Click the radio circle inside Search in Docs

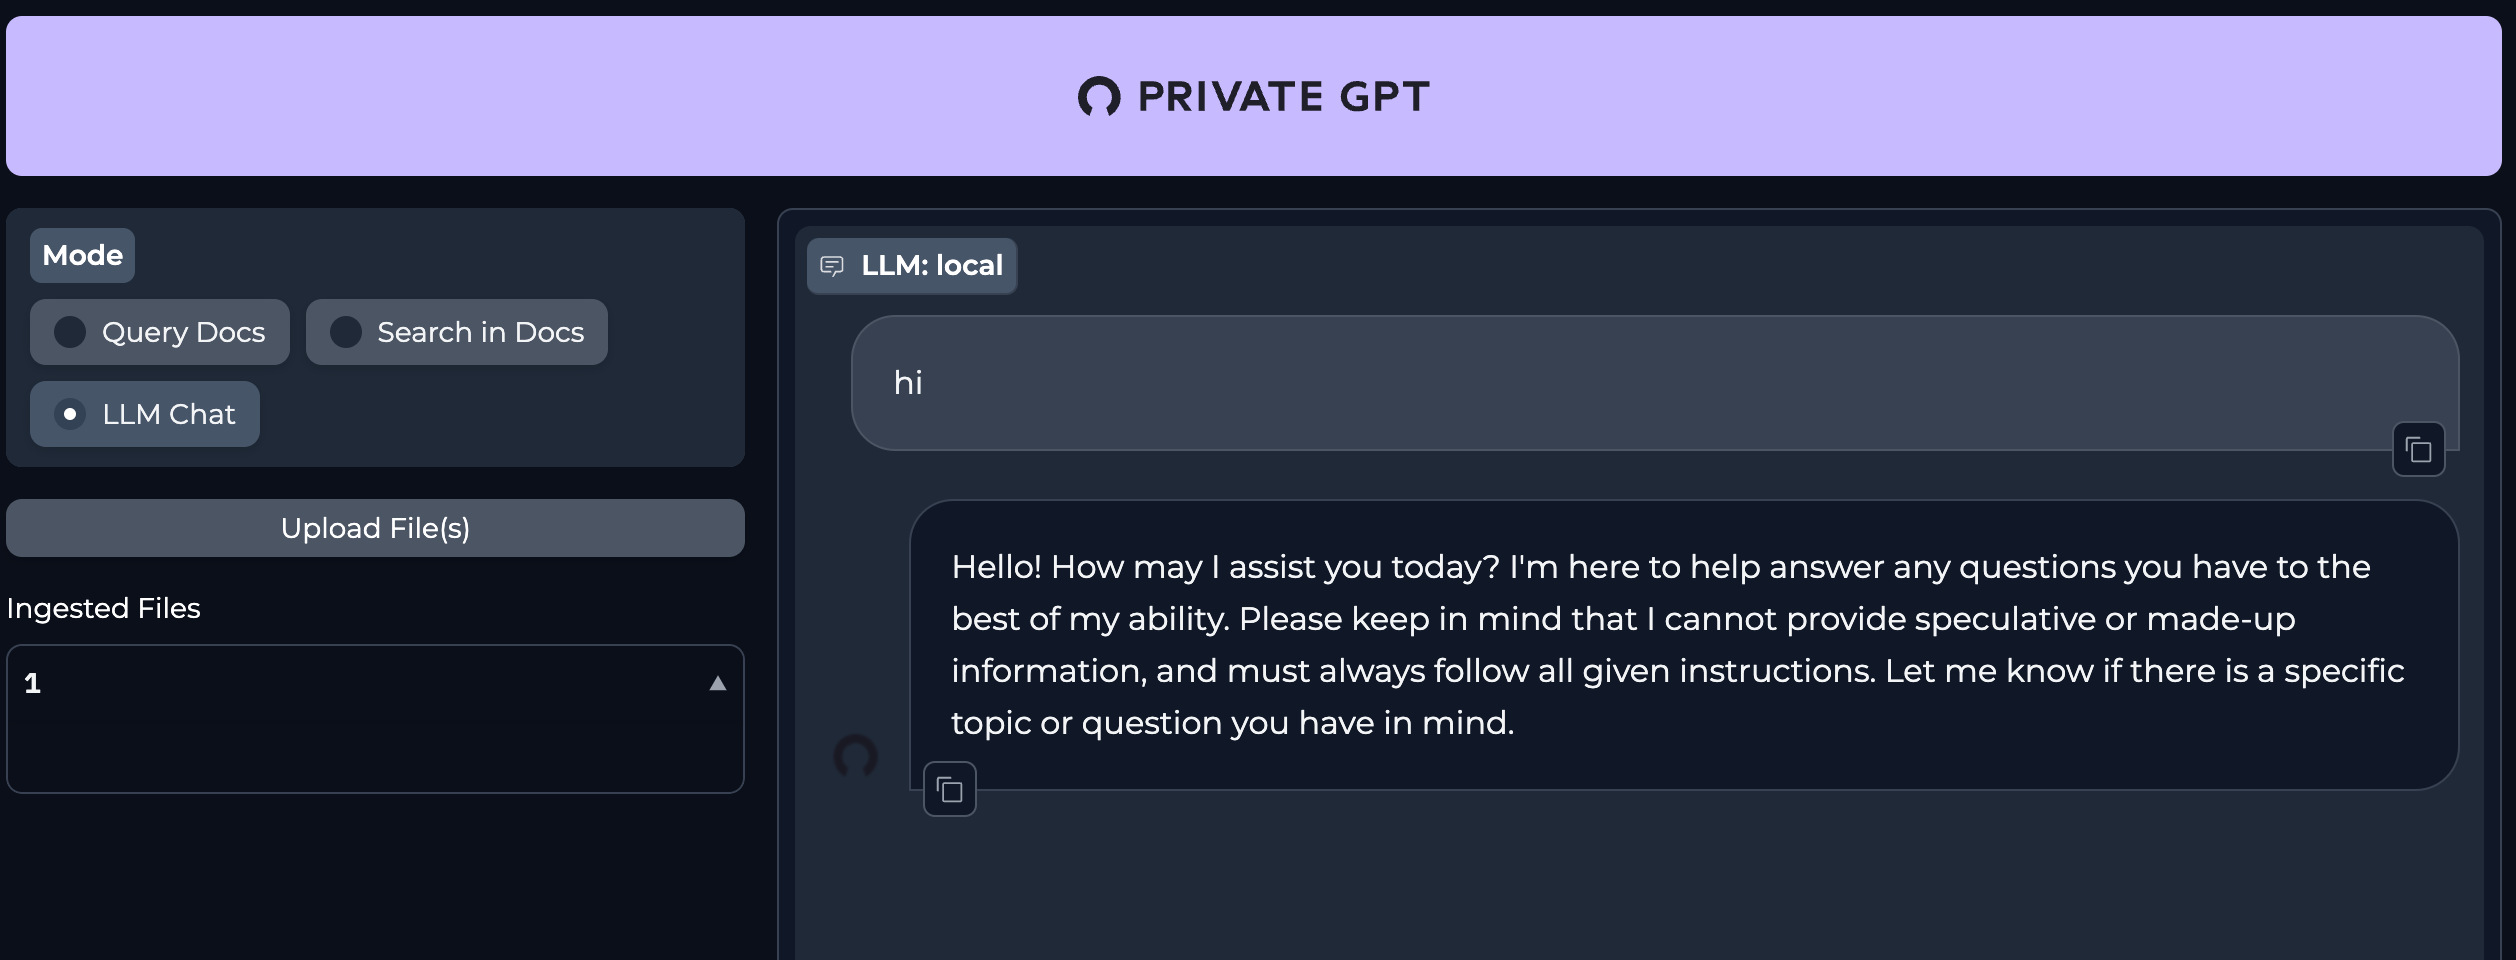point(347,332)
